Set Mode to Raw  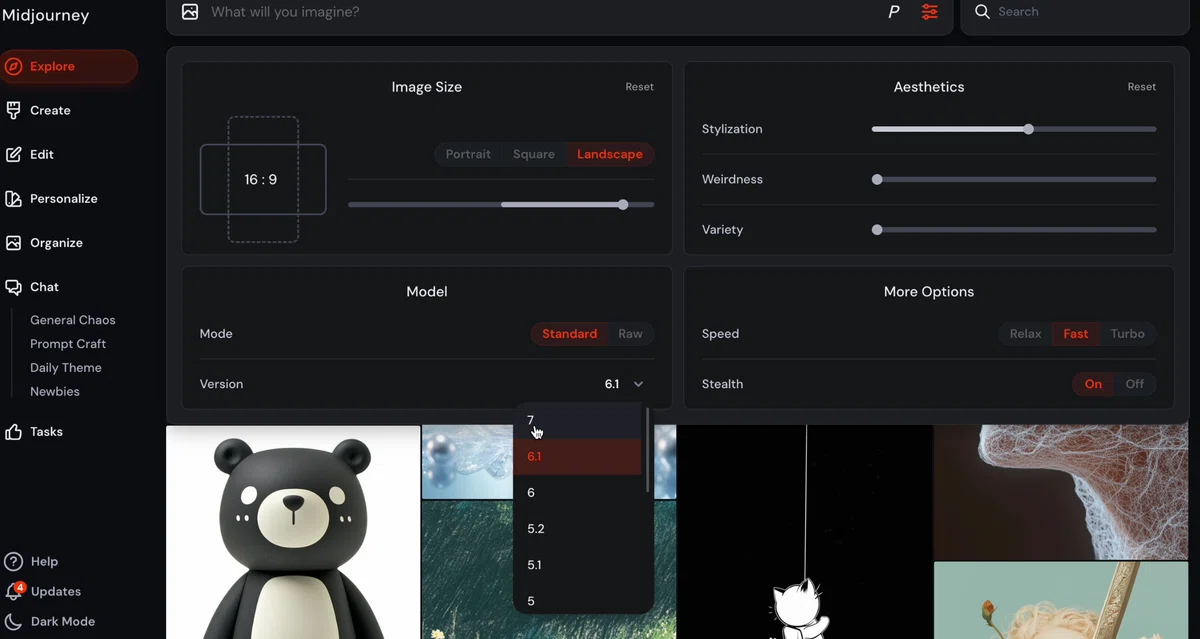(x=631, y=334)
